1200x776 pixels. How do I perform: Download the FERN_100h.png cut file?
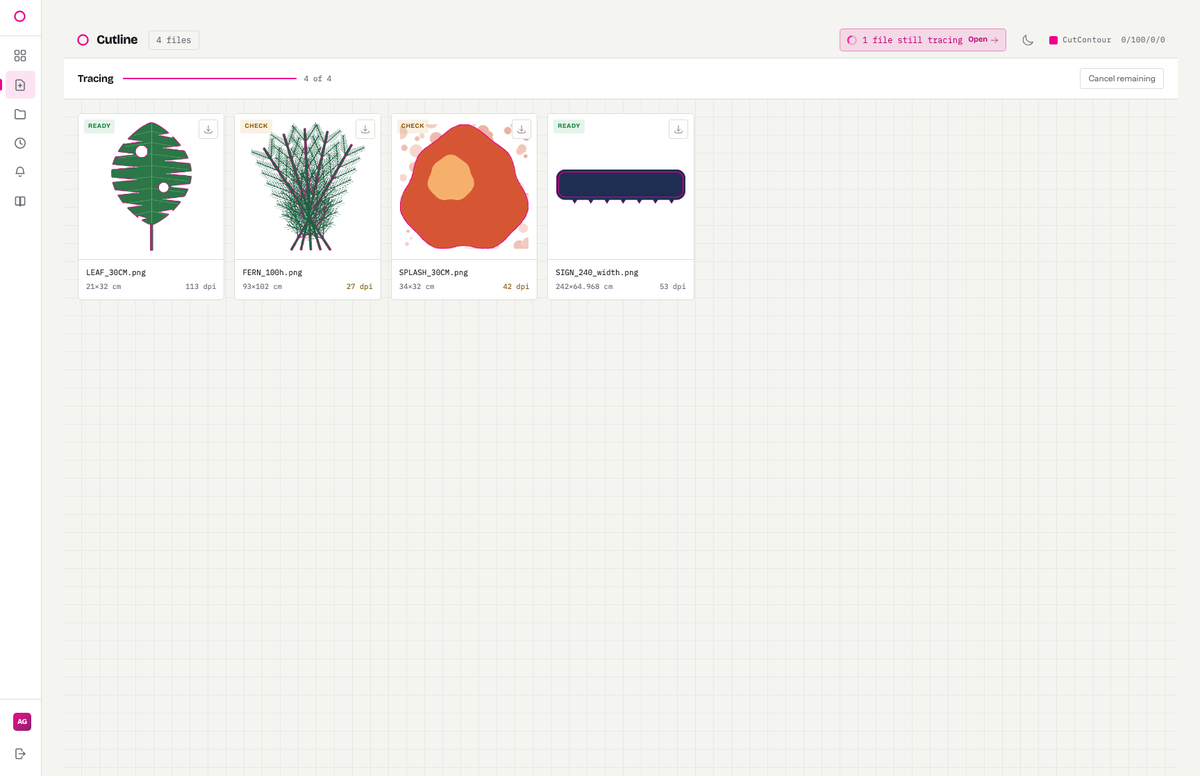365,129
